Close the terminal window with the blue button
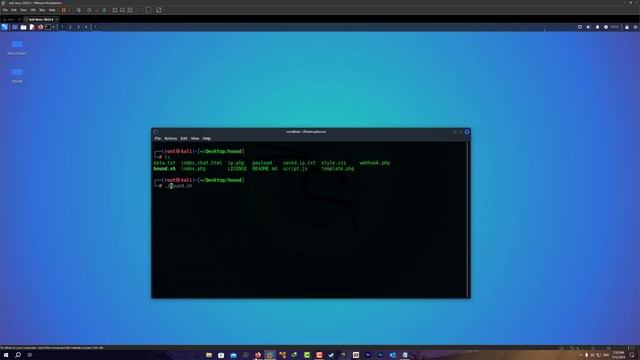This screenshot has width=640, height=360. [x=467, y=132]
